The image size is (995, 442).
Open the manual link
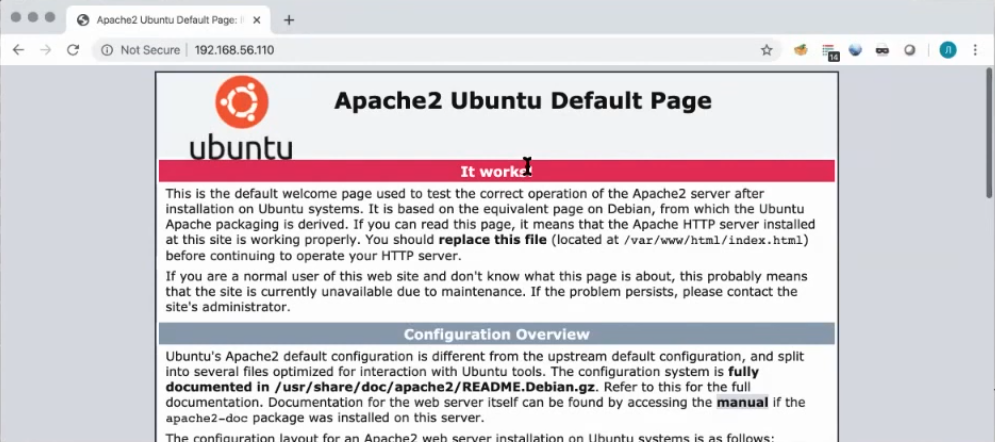point(742,402)
